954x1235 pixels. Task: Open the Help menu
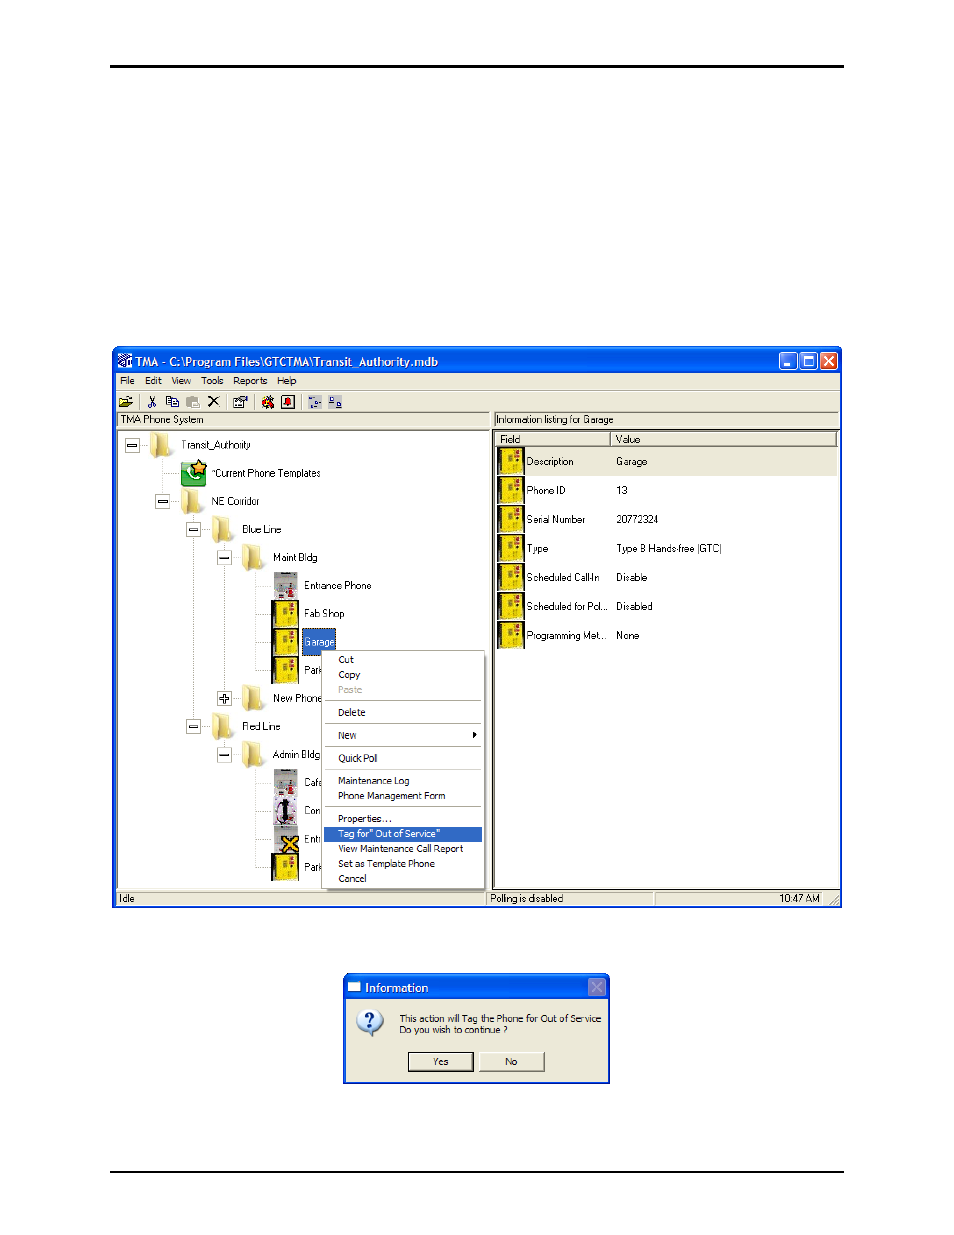(287, 380)
